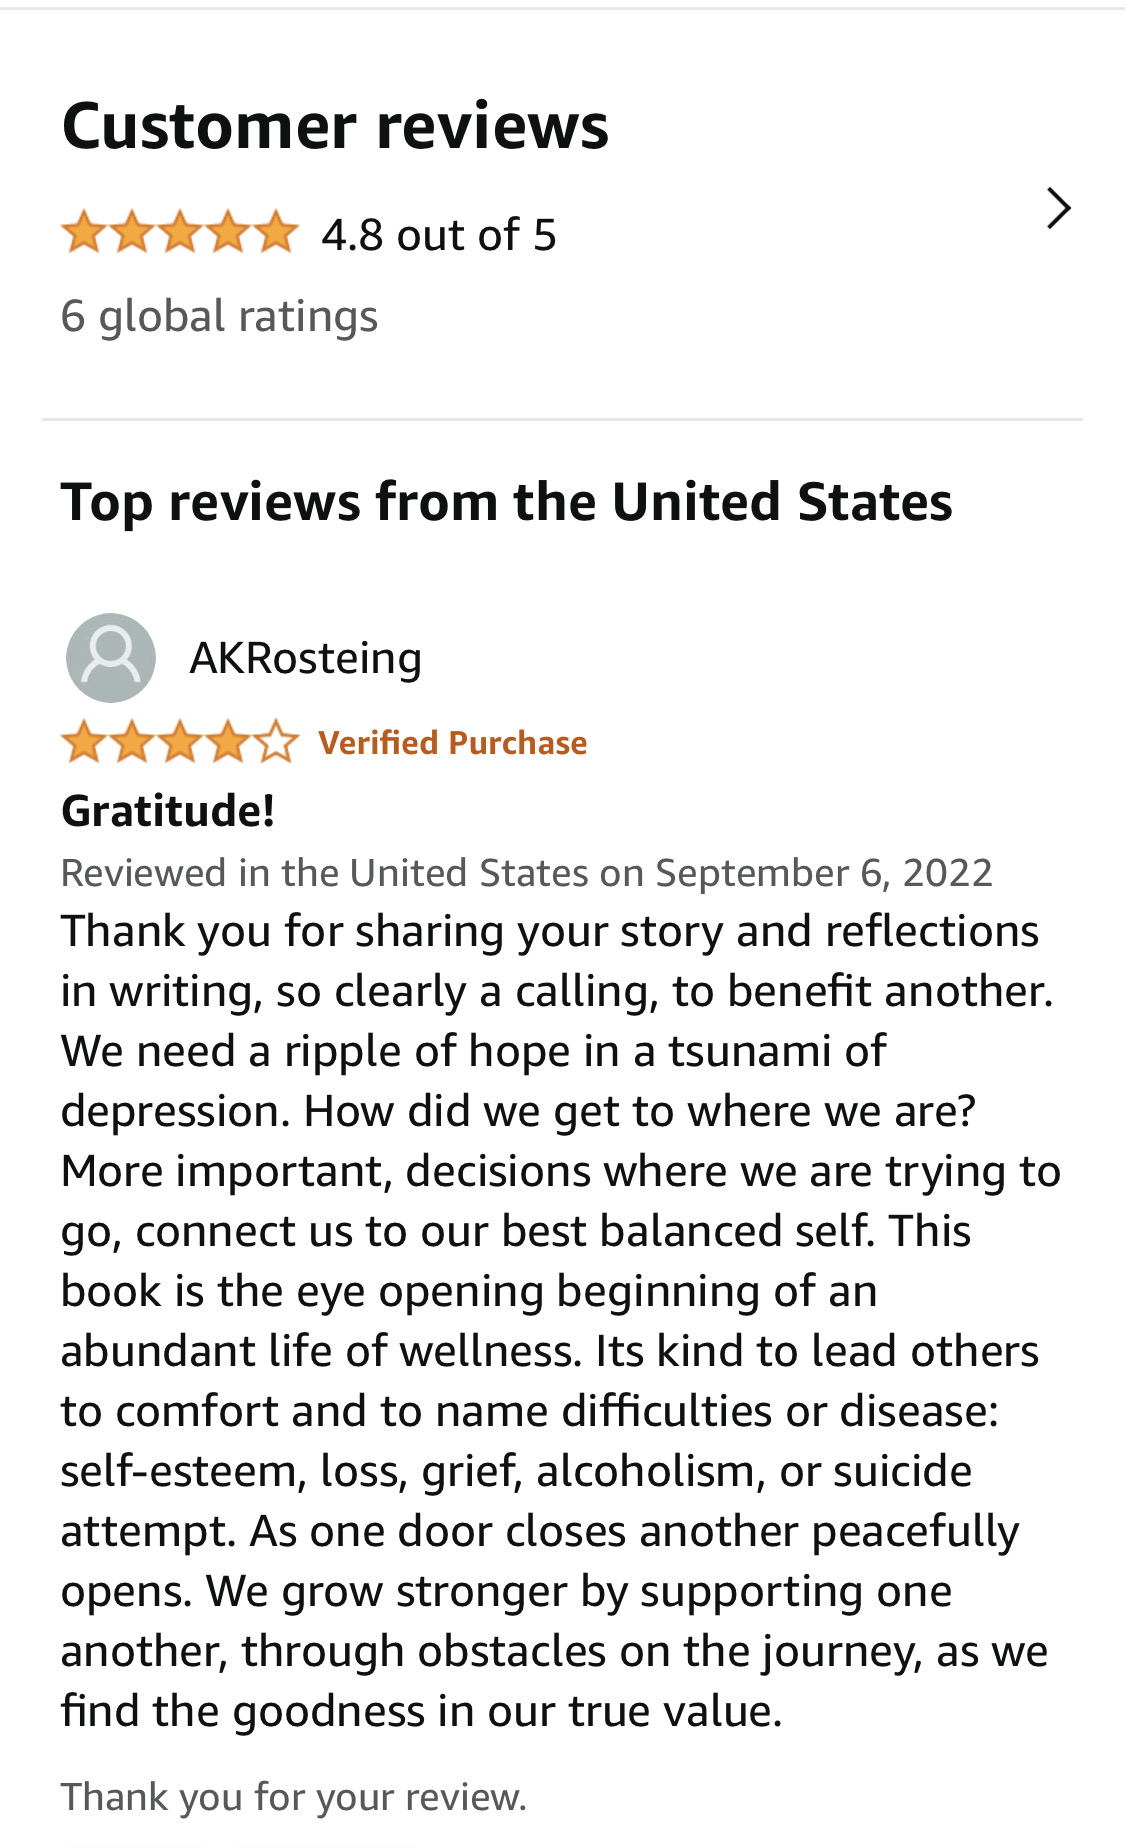Click the last star of the overall rating

point(276,234)
